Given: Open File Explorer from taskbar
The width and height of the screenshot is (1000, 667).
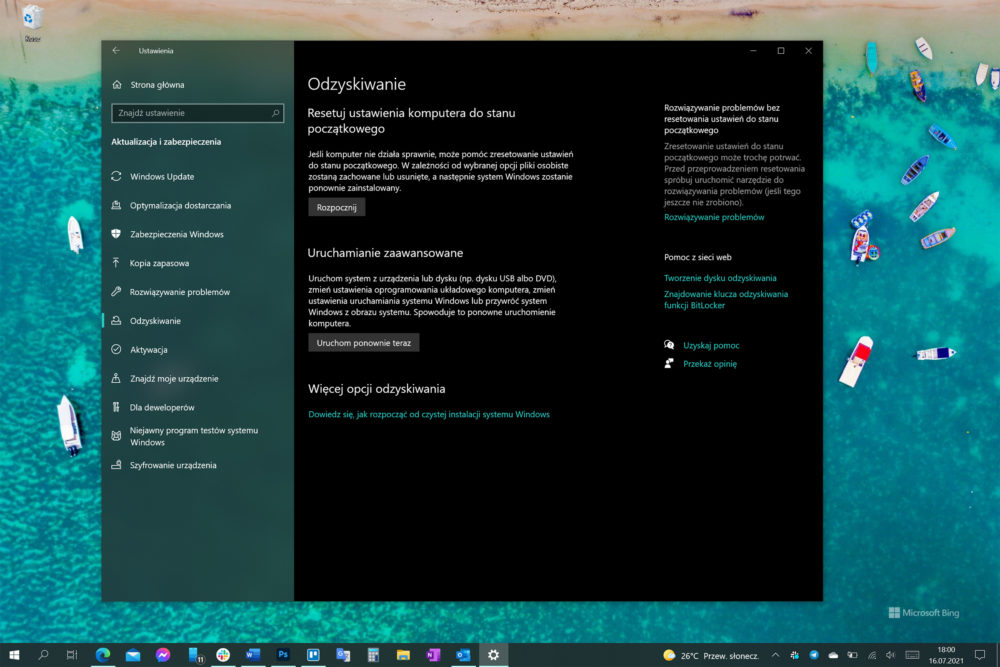Looking at the screenshot, I should 403,655.
